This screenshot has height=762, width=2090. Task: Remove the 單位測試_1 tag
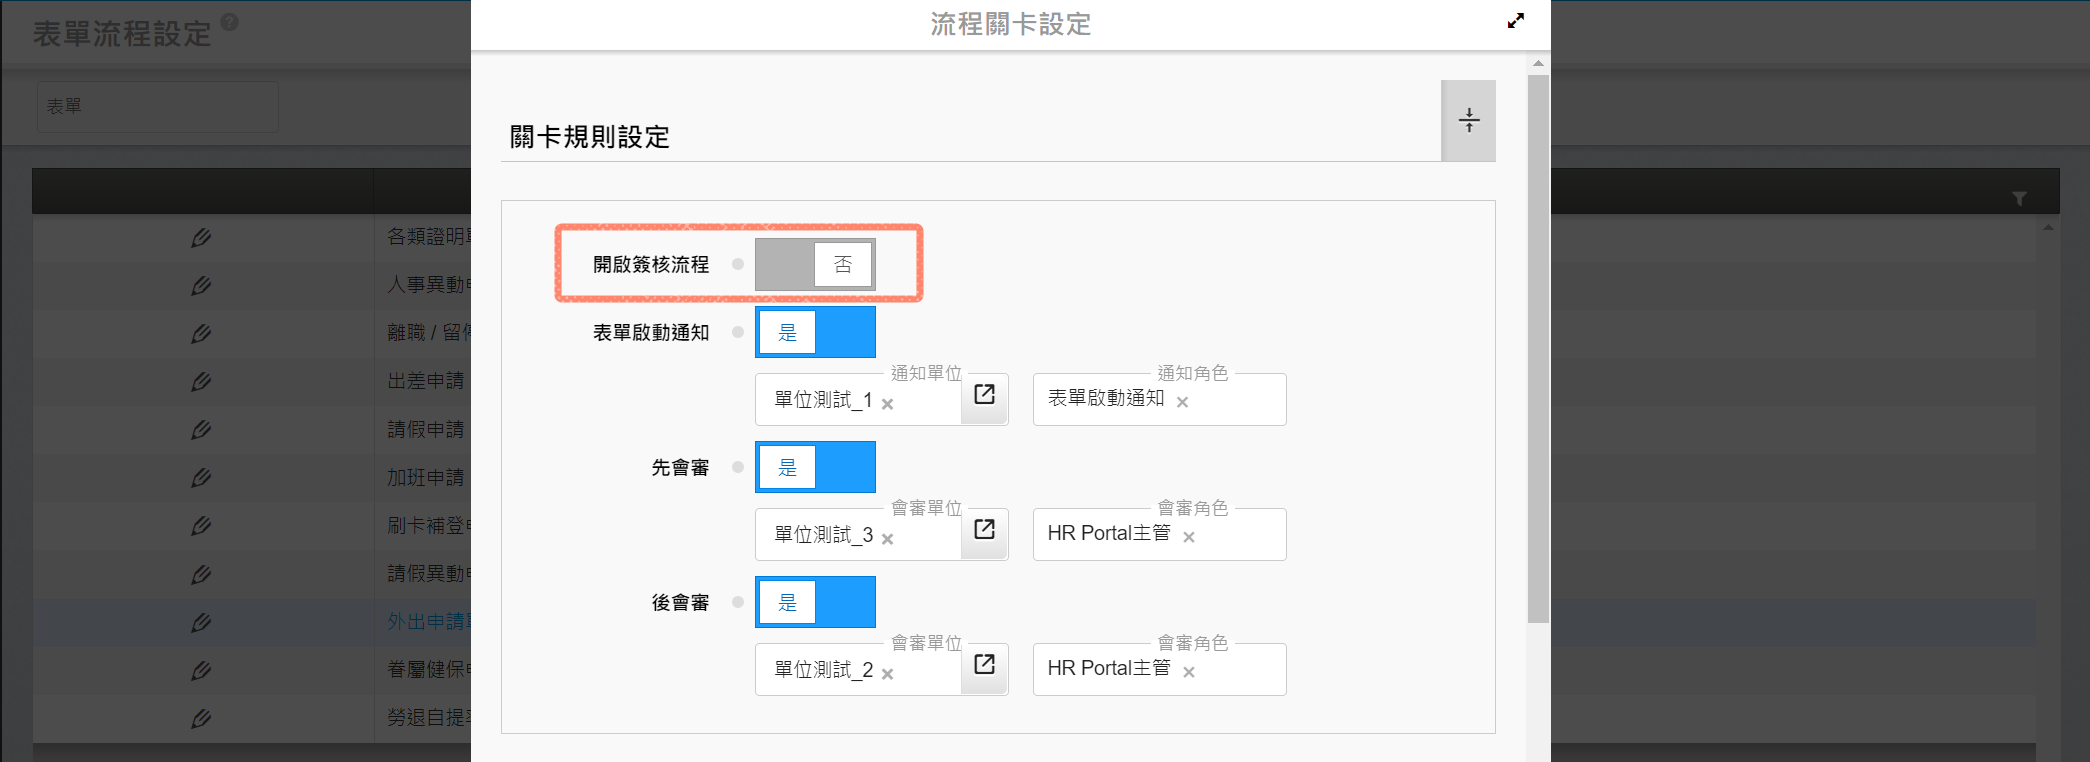coord(888,404)
